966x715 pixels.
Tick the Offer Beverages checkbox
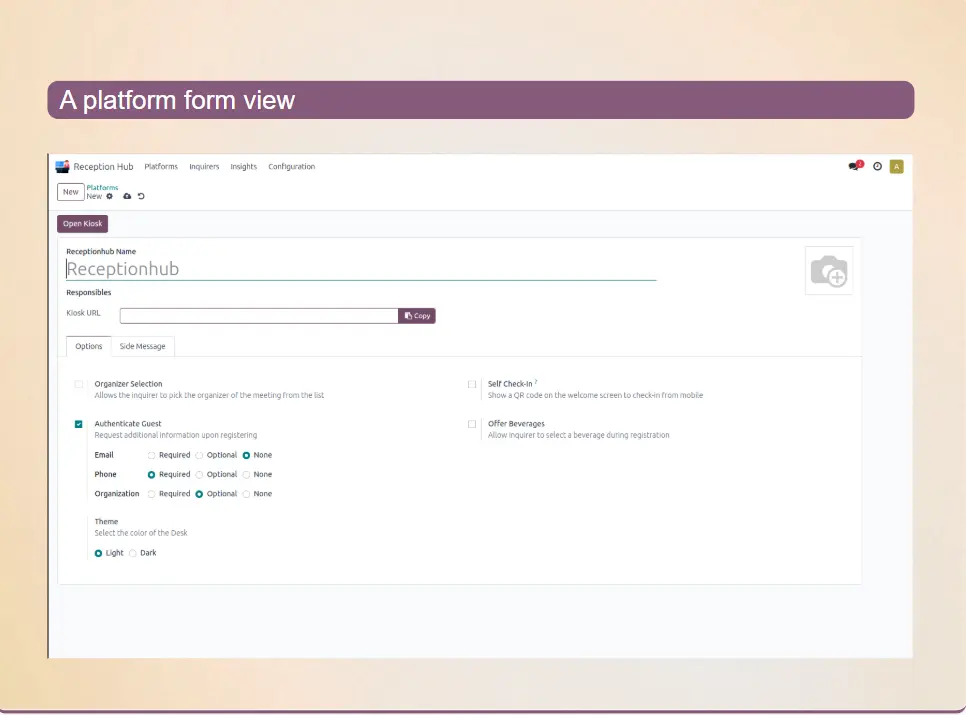coord(472,424)
